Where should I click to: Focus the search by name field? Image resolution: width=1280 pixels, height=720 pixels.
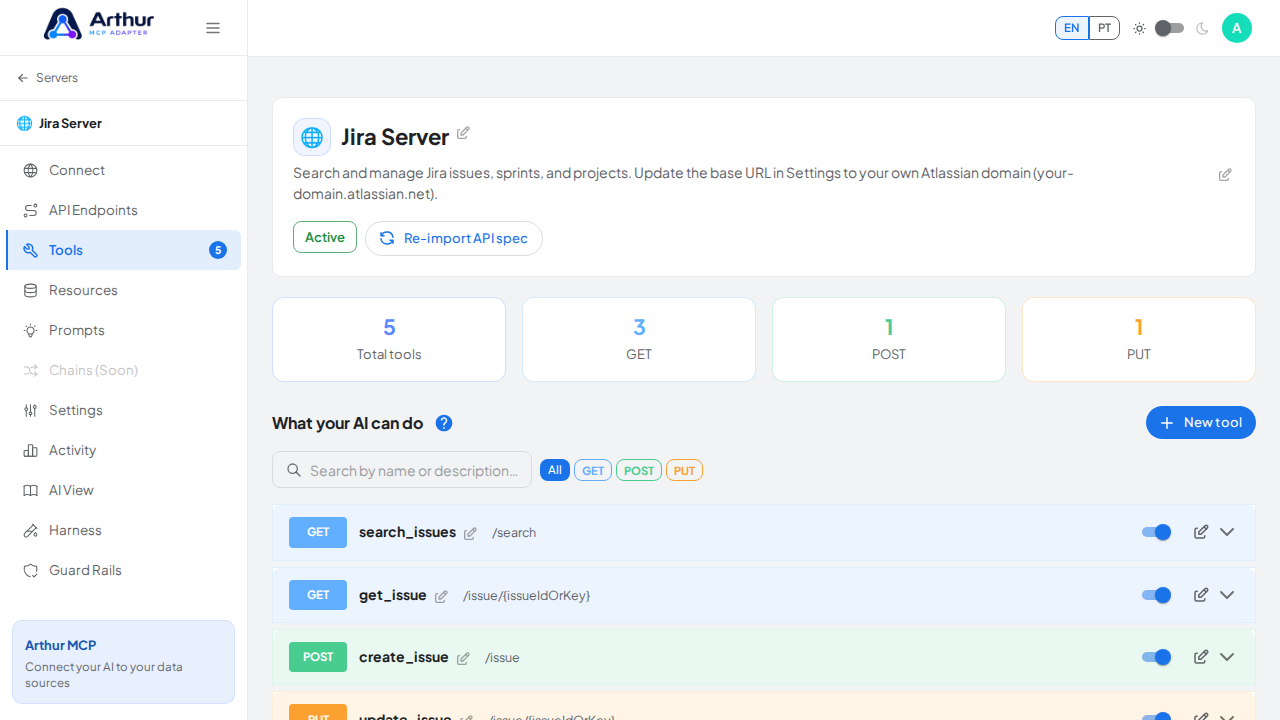click(402, 470)
